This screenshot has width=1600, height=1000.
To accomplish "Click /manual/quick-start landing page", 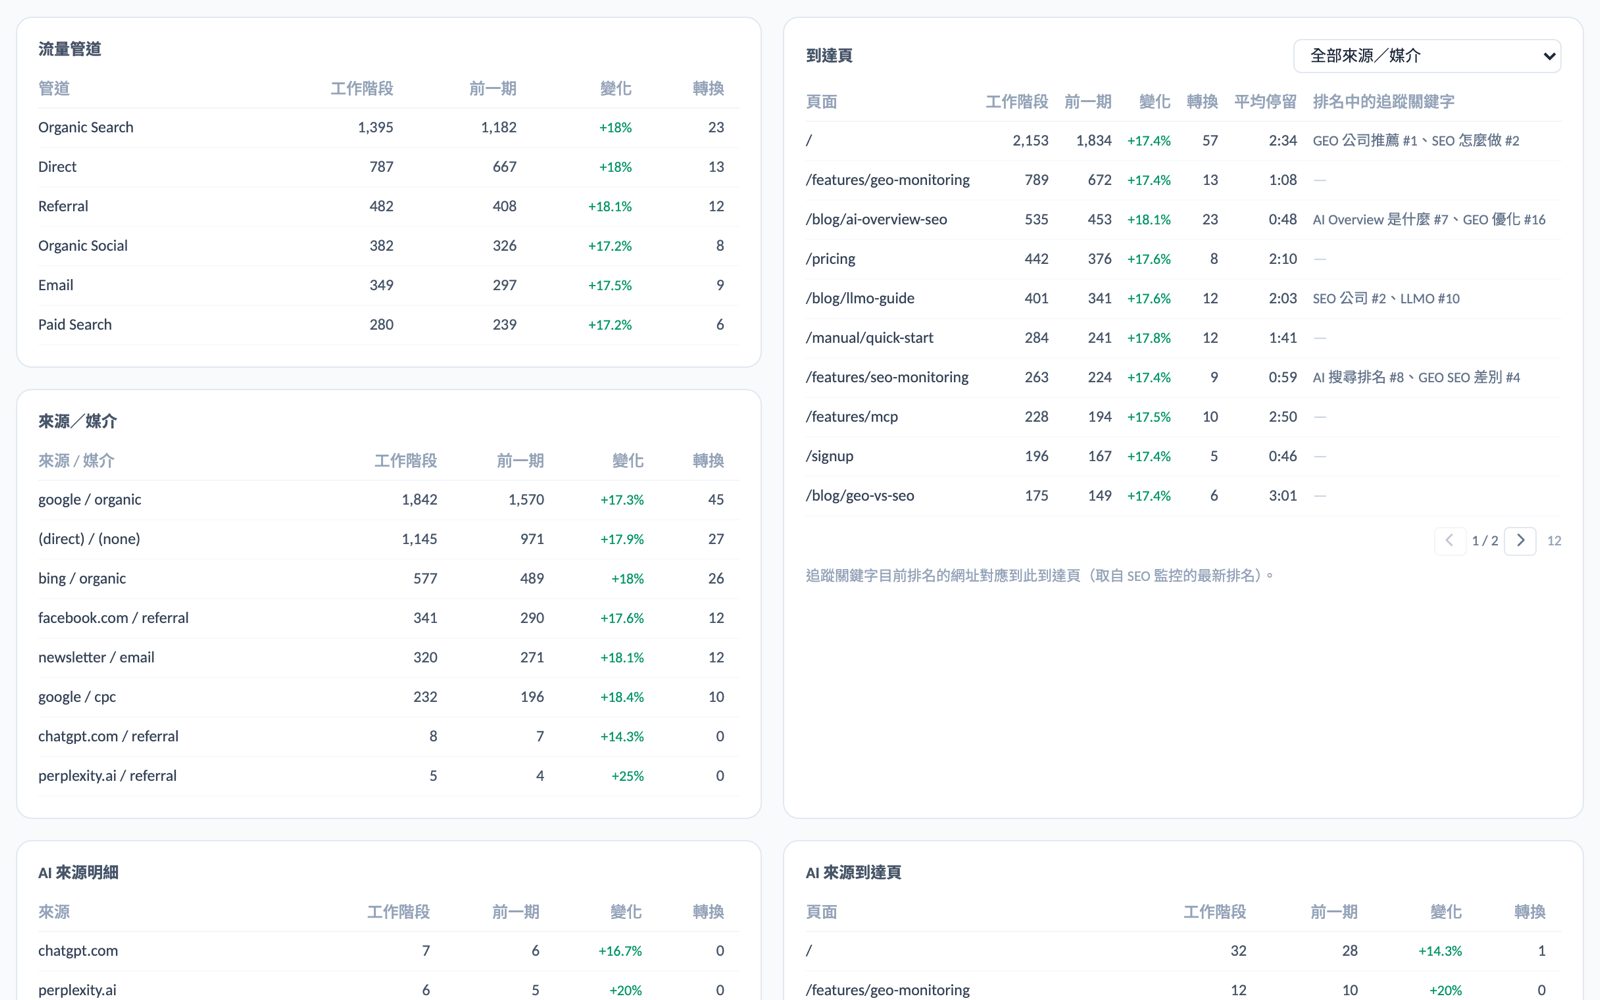I will [869, 338].
